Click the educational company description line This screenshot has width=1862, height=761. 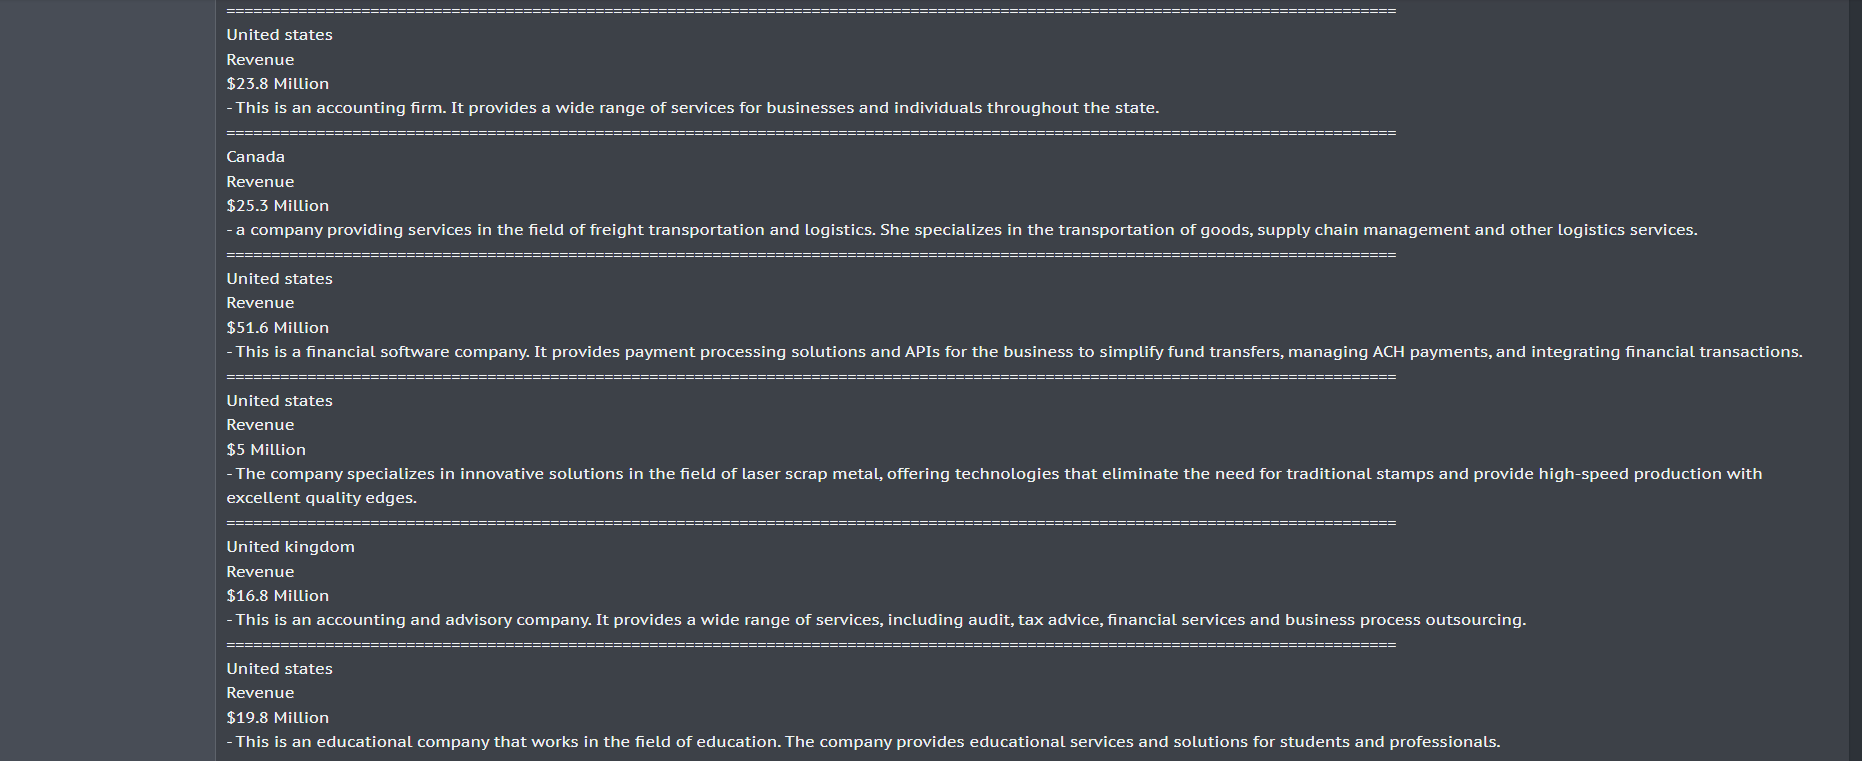click(x=863, y=742)
